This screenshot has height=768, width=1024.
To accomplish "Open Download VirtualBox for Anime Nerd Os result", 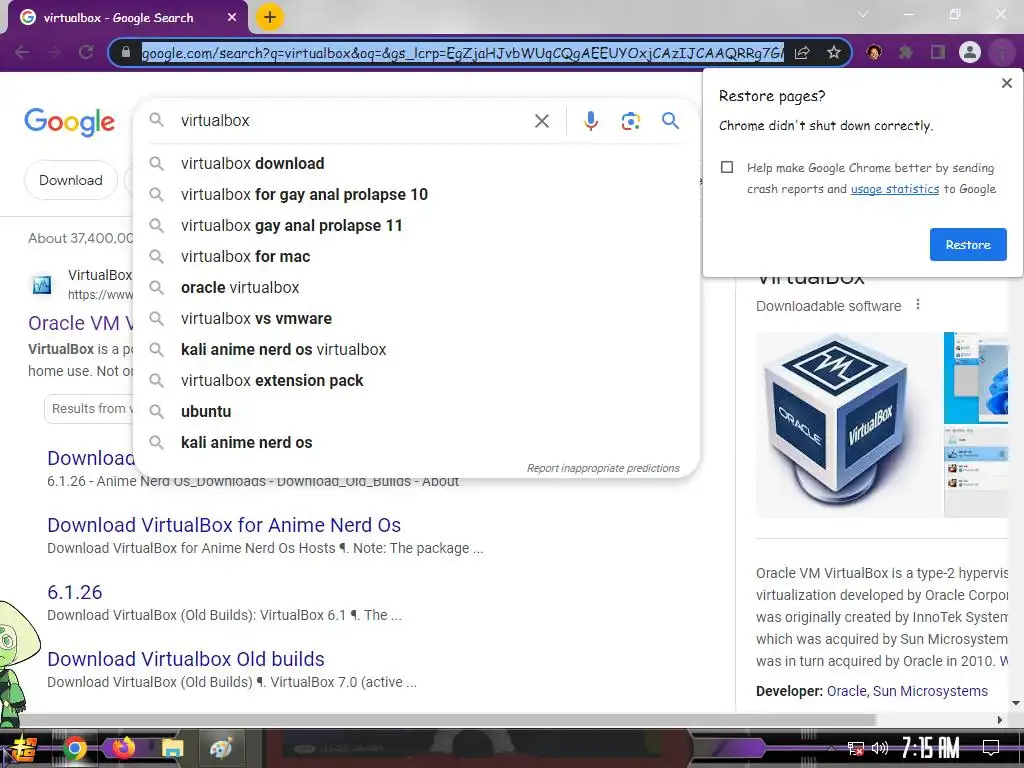I will 224,525.
